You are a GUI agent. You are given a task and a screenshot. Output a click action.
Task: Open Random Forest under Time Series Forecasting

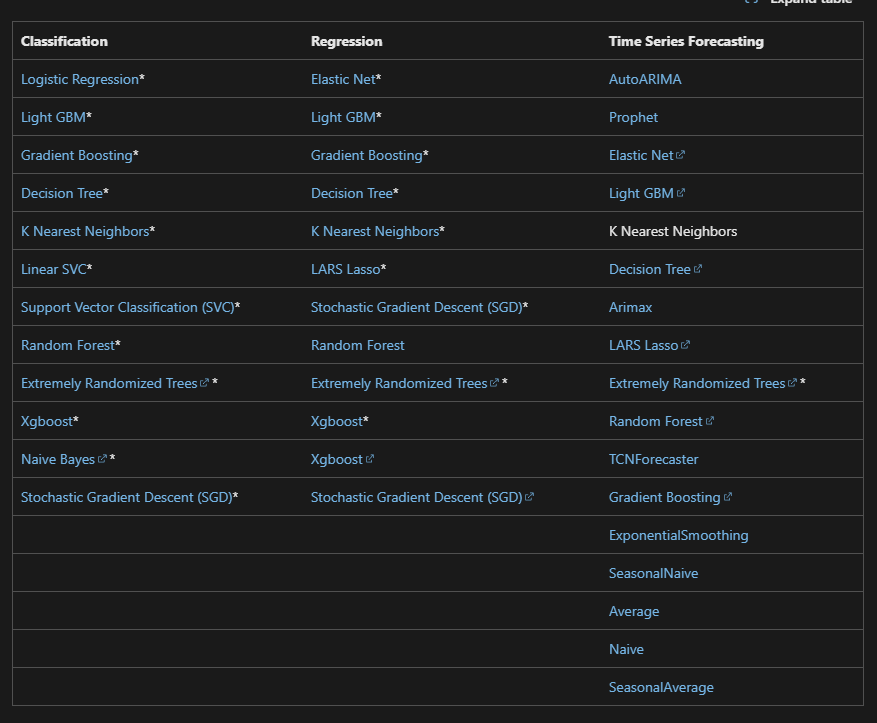pyautogui.click(x=661, y=422)
